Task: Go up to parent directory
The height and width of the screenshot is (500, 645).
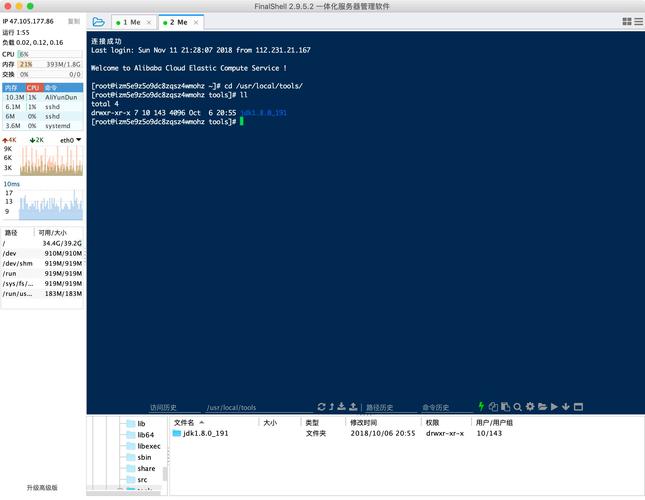Action: click(x=332, y=407)
